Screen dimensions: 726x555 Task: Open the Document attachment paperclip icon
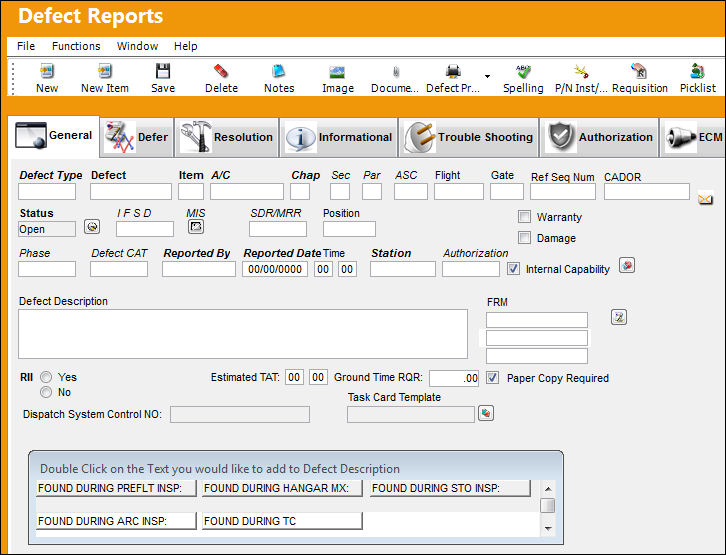point(396,72)
